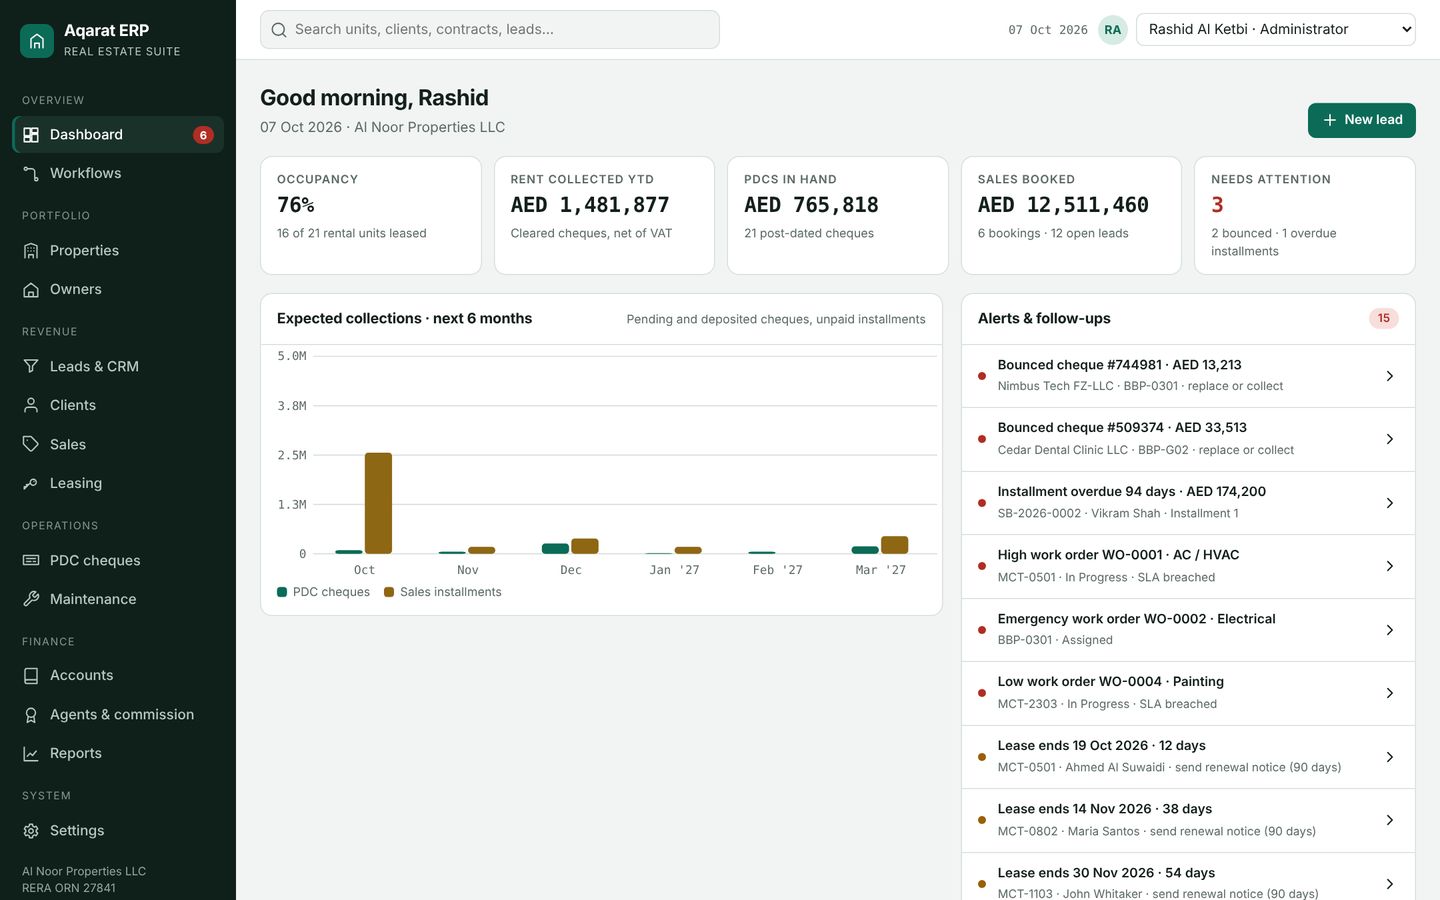The height and width of the screenshot is (900, 1440).
Task: Open the Maintenance sidebar item
Action: click(118, 599)
